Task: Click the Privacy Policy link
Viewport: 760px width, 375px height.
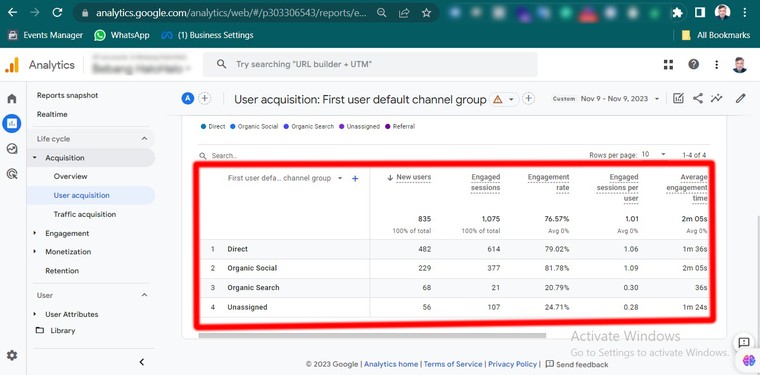Action: [x=512, y=364]
